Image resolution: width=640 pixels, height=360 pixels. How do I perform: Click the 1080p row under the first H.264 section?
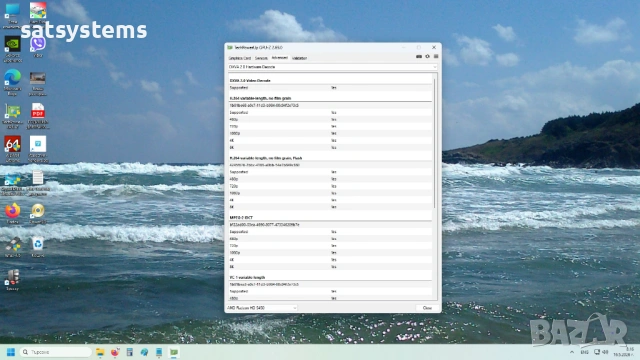(330, 133)
